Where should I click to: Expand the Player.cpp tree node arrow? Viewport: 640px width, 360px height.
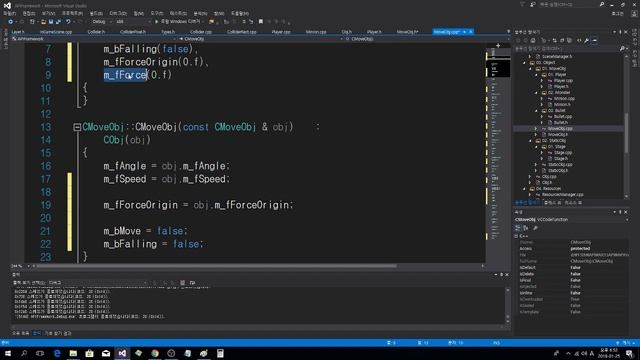542,81
